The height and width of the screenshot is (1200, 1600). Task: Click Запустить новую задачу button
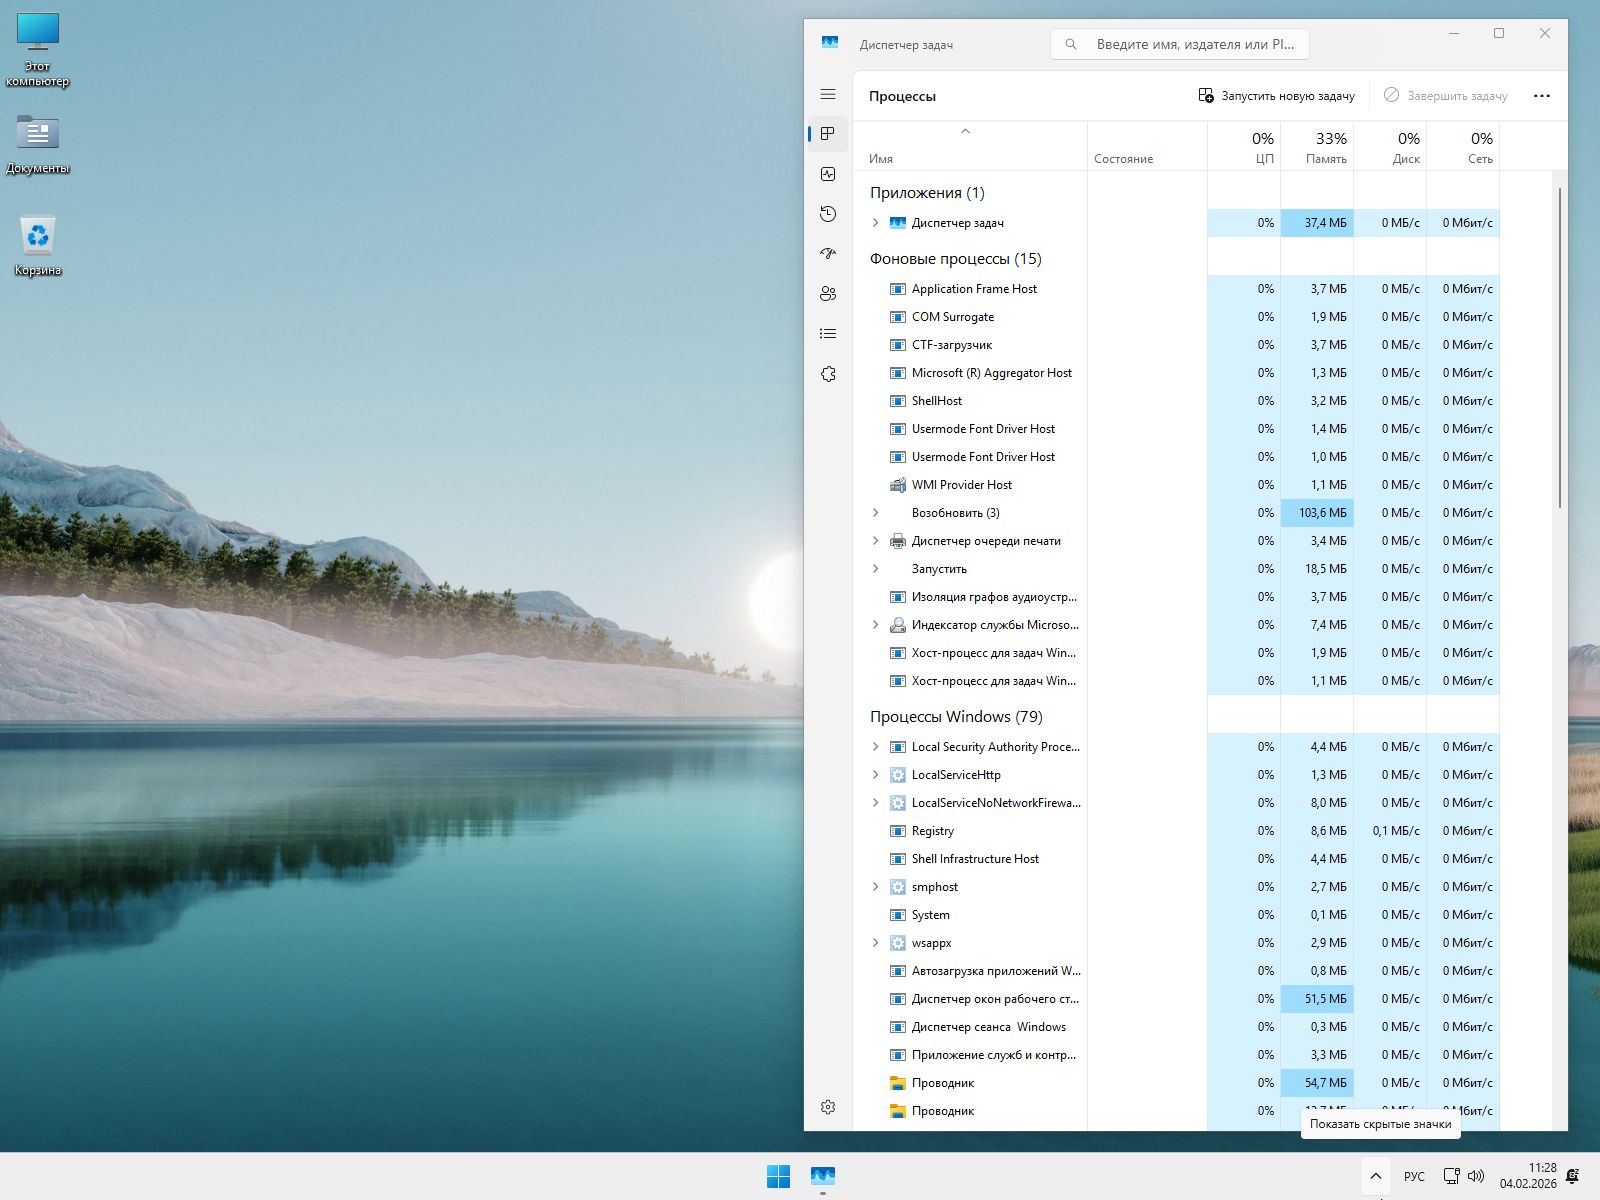point(1276,96)
